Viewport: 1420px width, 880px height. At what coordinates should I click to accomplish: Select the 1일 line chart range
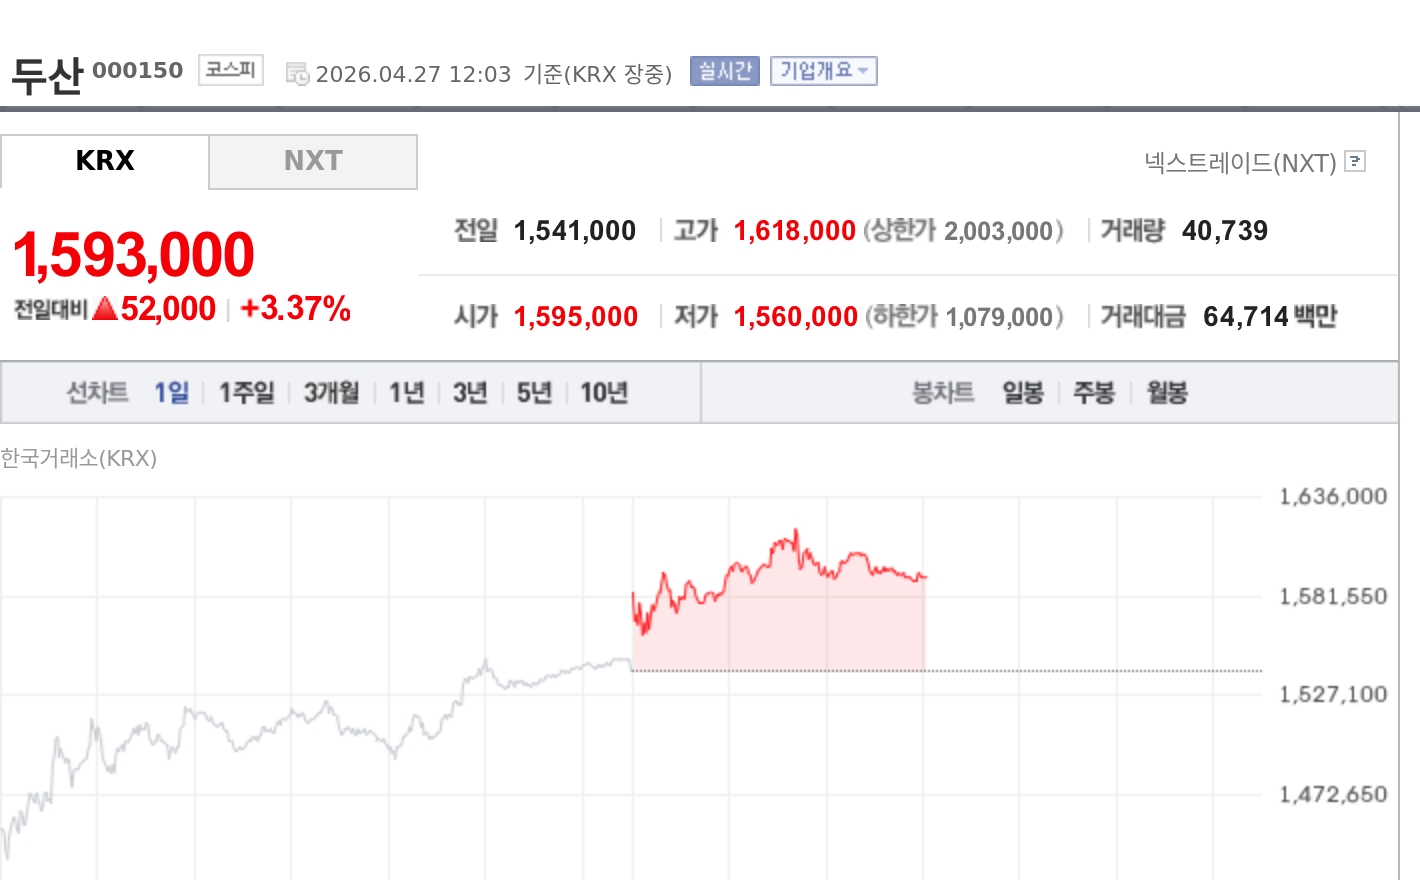point(171,392)
